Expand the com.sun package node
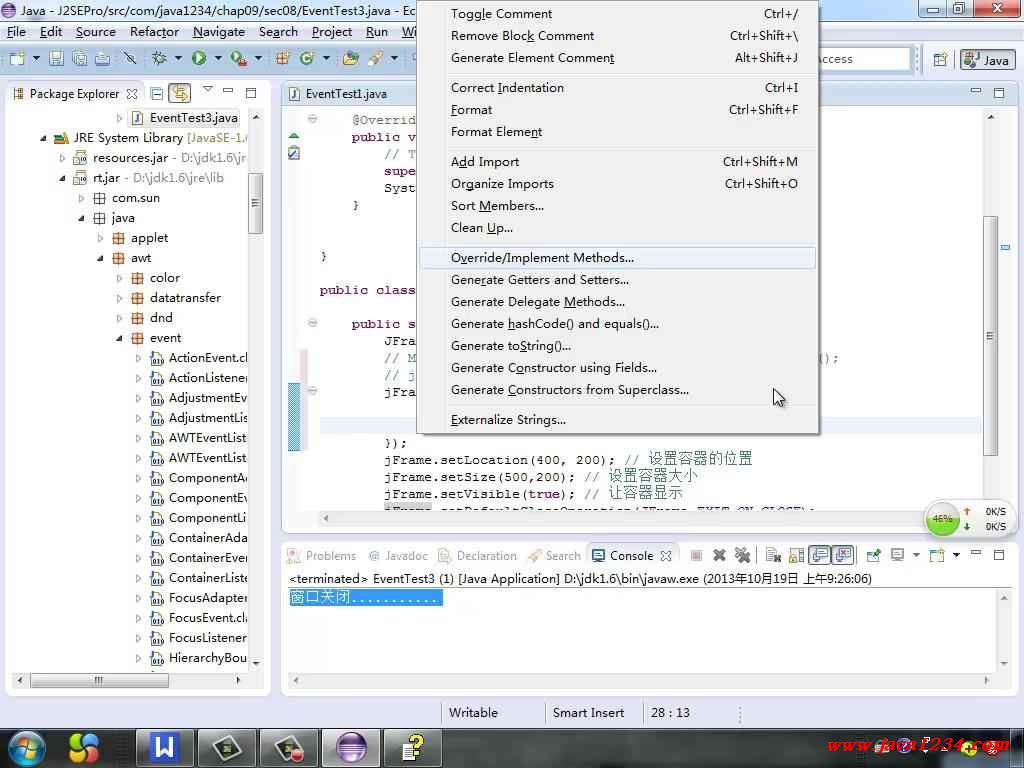 click(81, 198)
